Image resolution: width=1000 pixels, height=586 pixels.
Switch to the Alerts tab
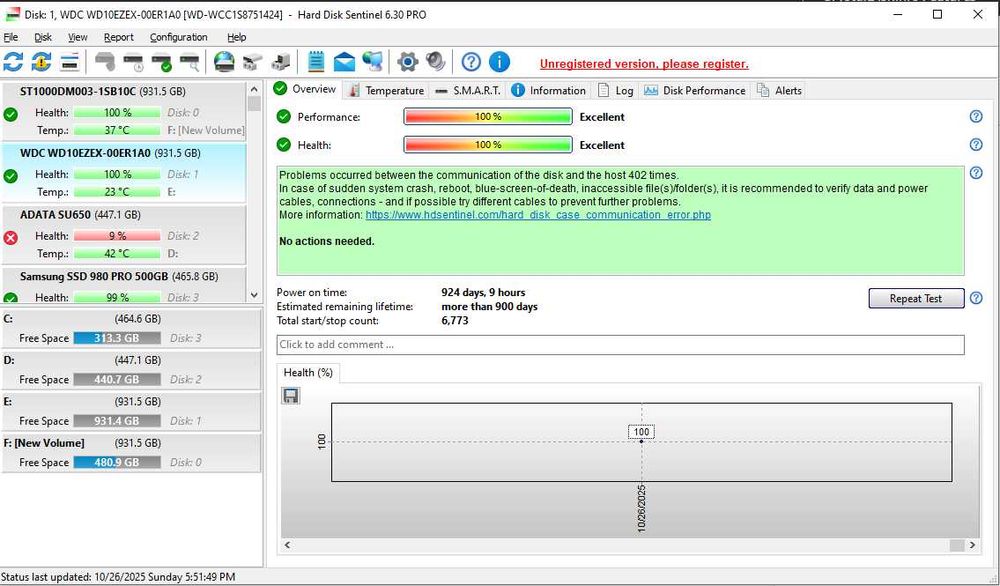779,91
